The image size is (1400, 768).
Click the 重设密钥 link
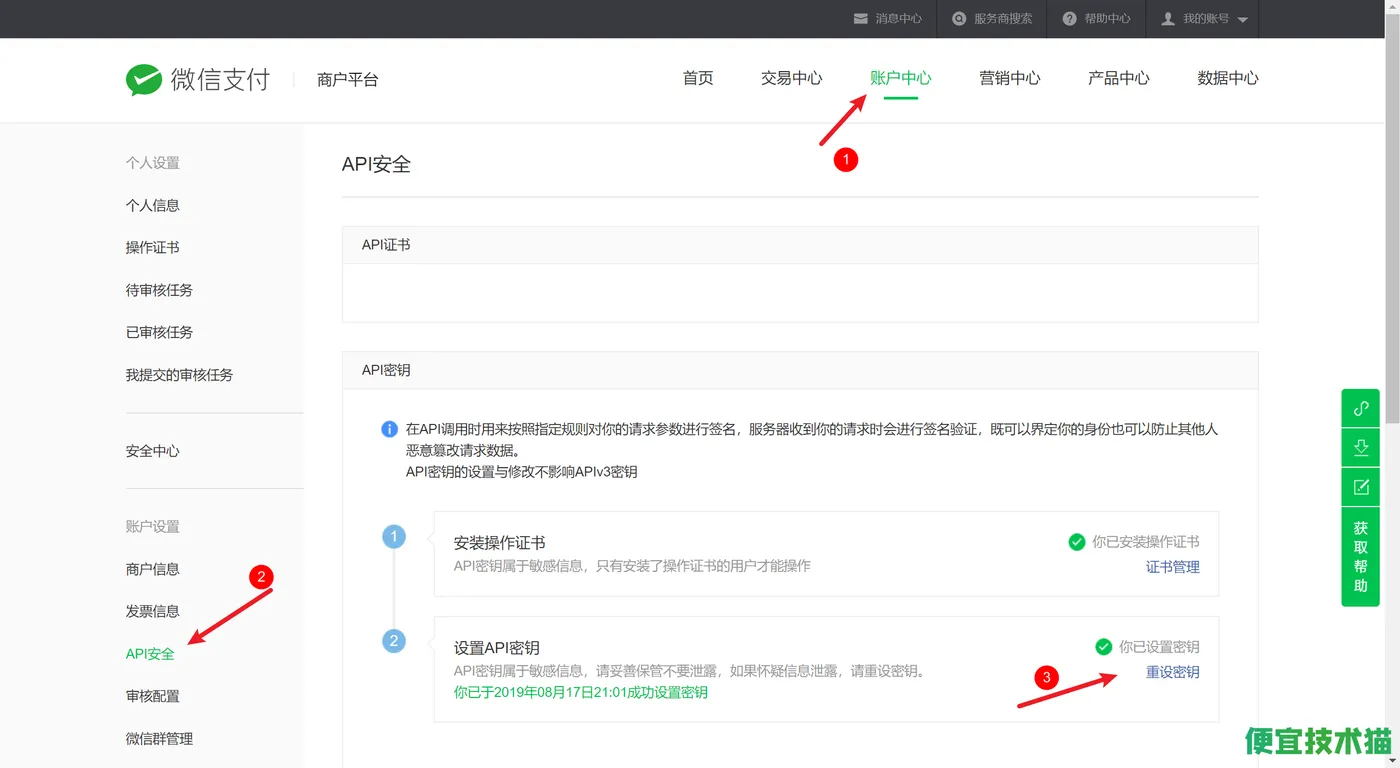(1173, 672)
